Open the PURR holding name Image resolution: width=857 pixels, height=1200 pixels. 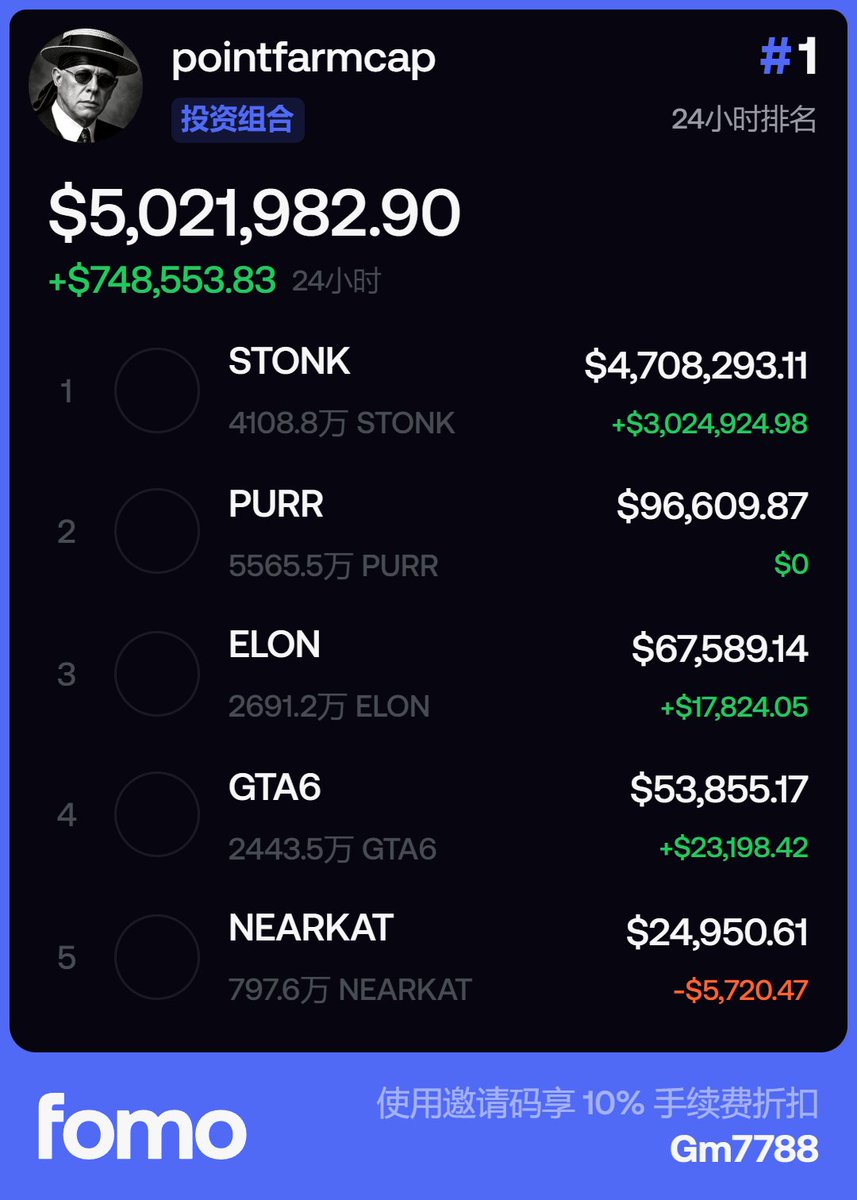[276, 504]
